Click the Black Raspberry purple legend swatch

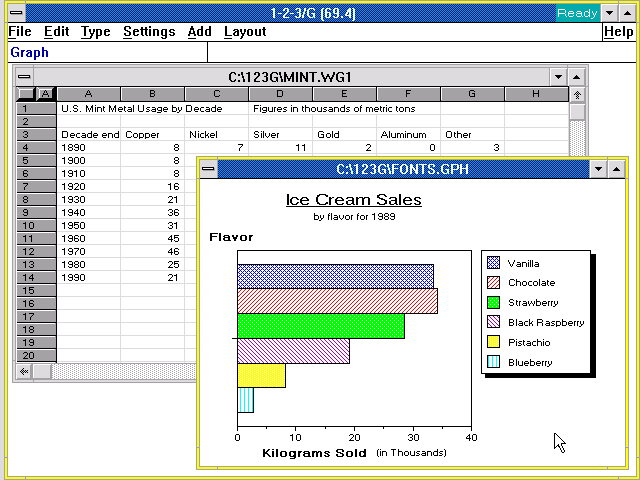493,322
